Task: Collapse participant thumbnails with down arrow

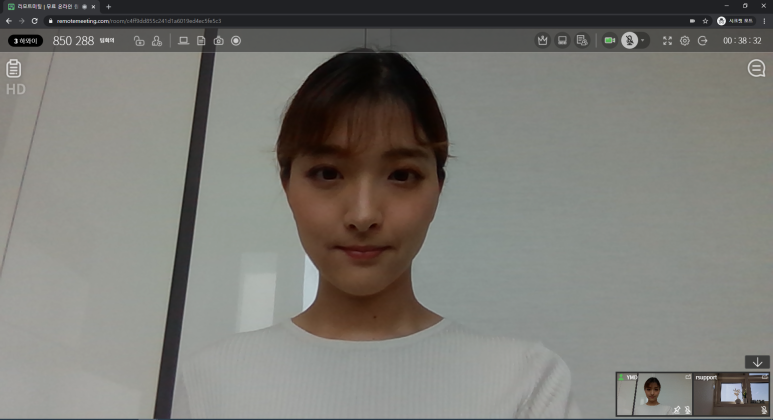Action: click(757, 362)
